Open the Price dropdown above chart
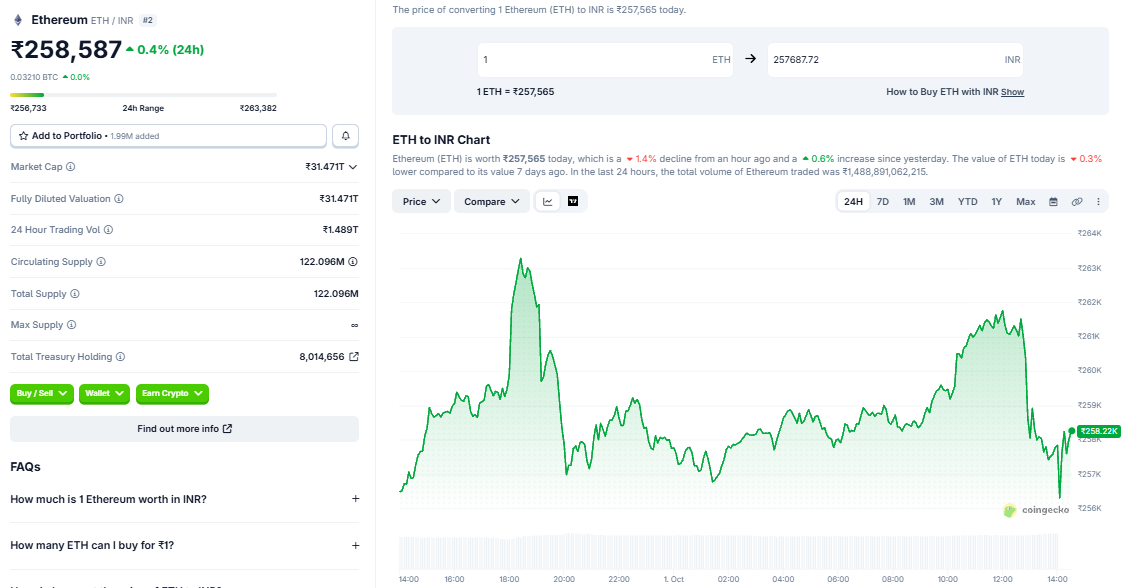The height and width of the screenshot is (588, 1130). tap(422, 202)
